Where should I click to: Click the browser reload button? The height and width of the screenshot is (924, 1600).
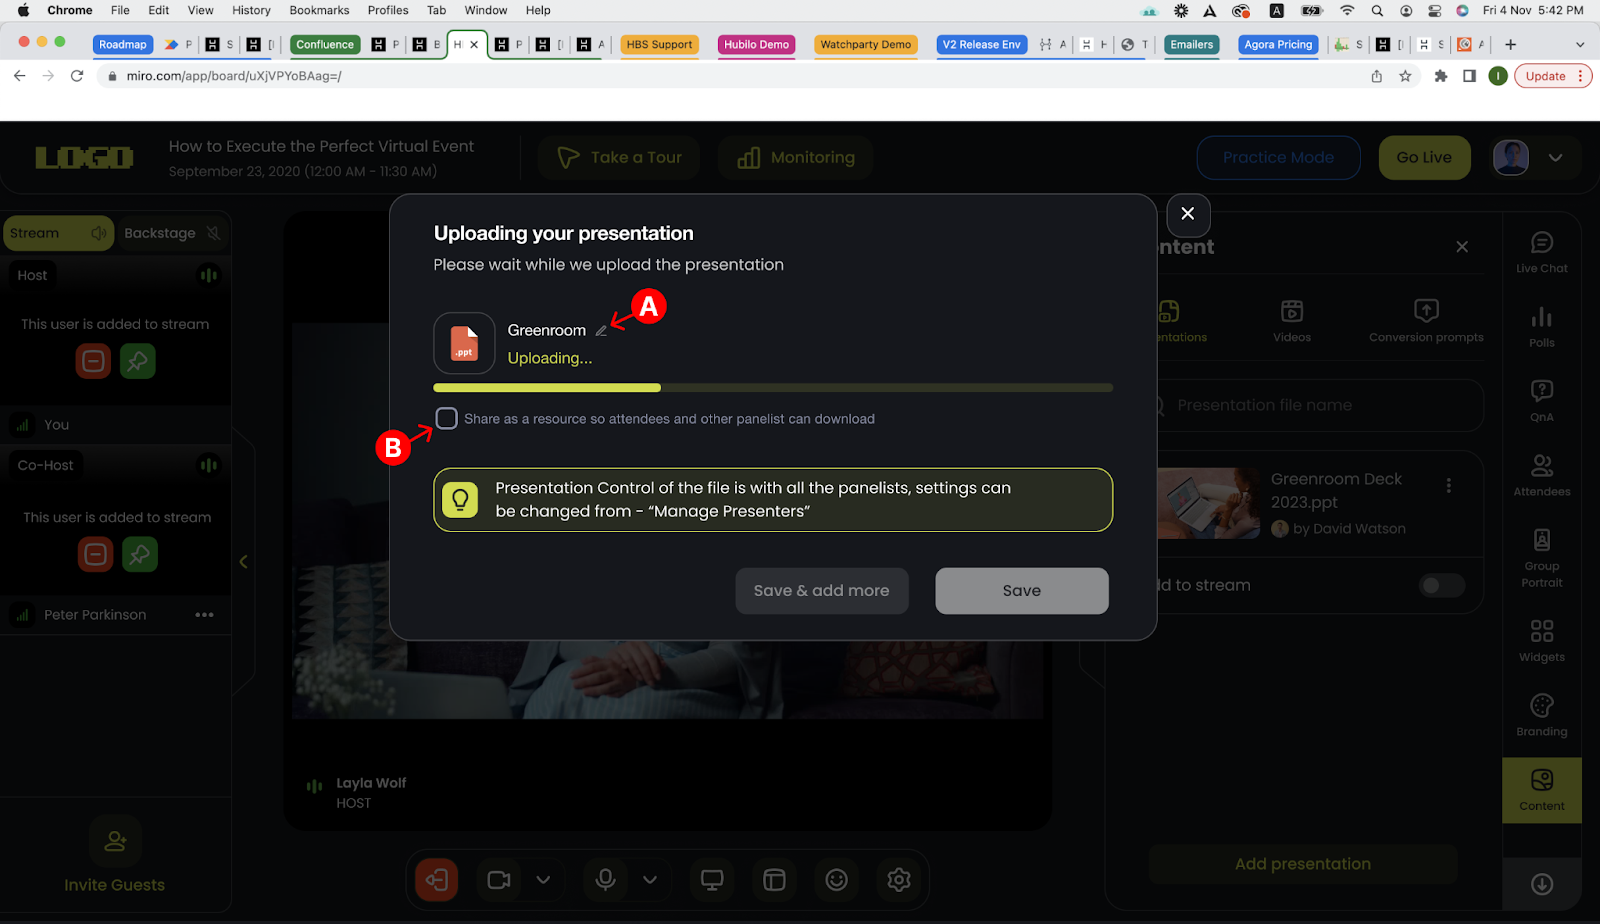pos(77,76)
